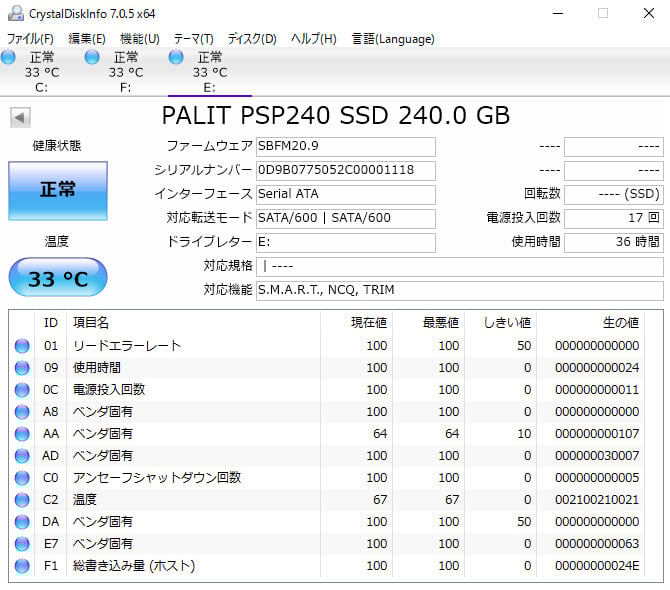670x590 pixels.
Task: Click the 対応規格 standard field
Action: pos(460,267)
